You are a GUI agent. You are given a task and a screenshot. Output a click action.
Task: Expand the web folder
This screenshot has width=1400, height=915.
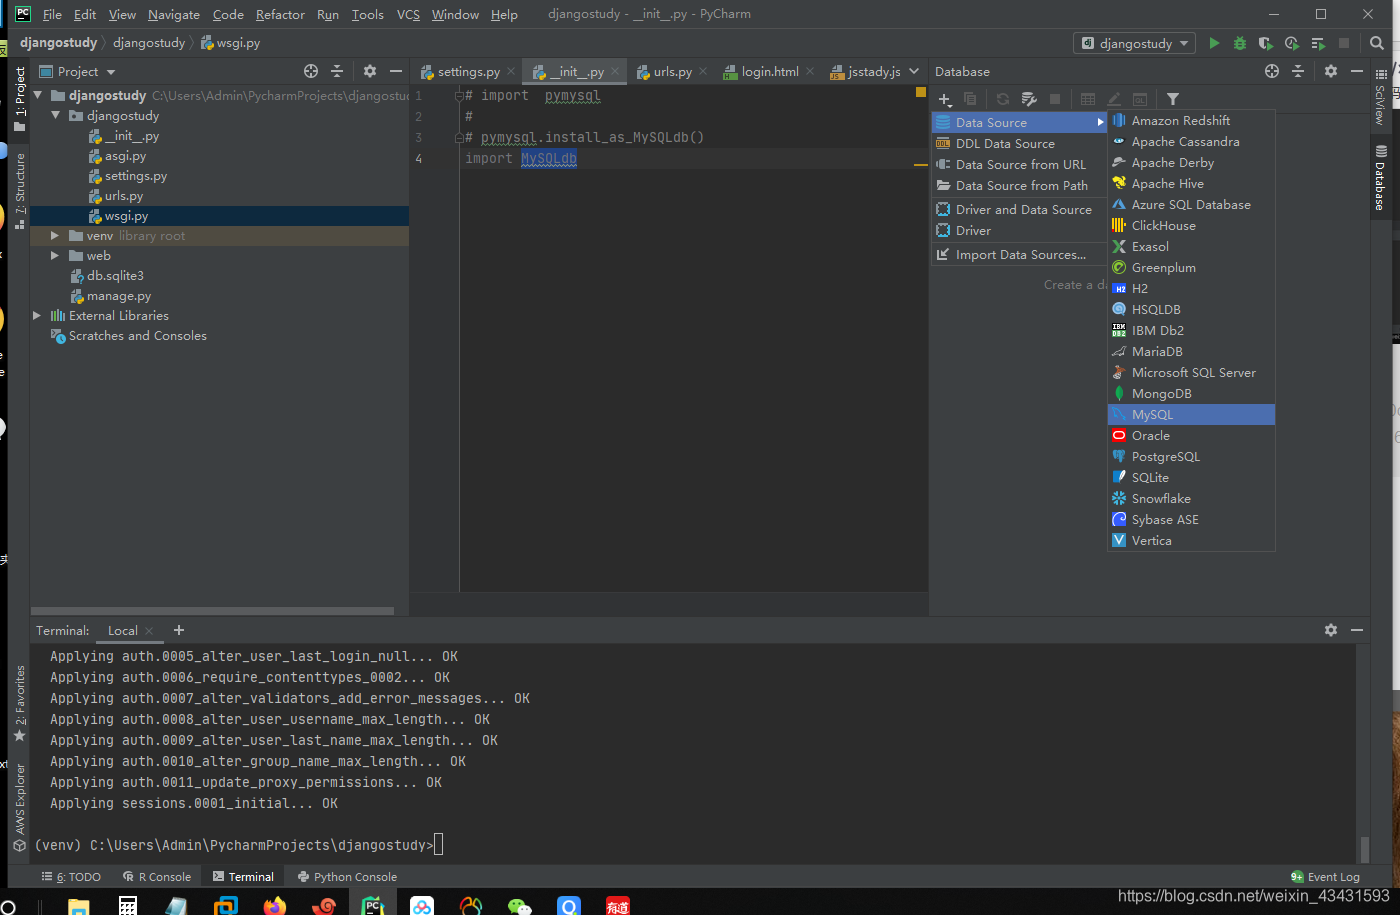pos(56,256)
